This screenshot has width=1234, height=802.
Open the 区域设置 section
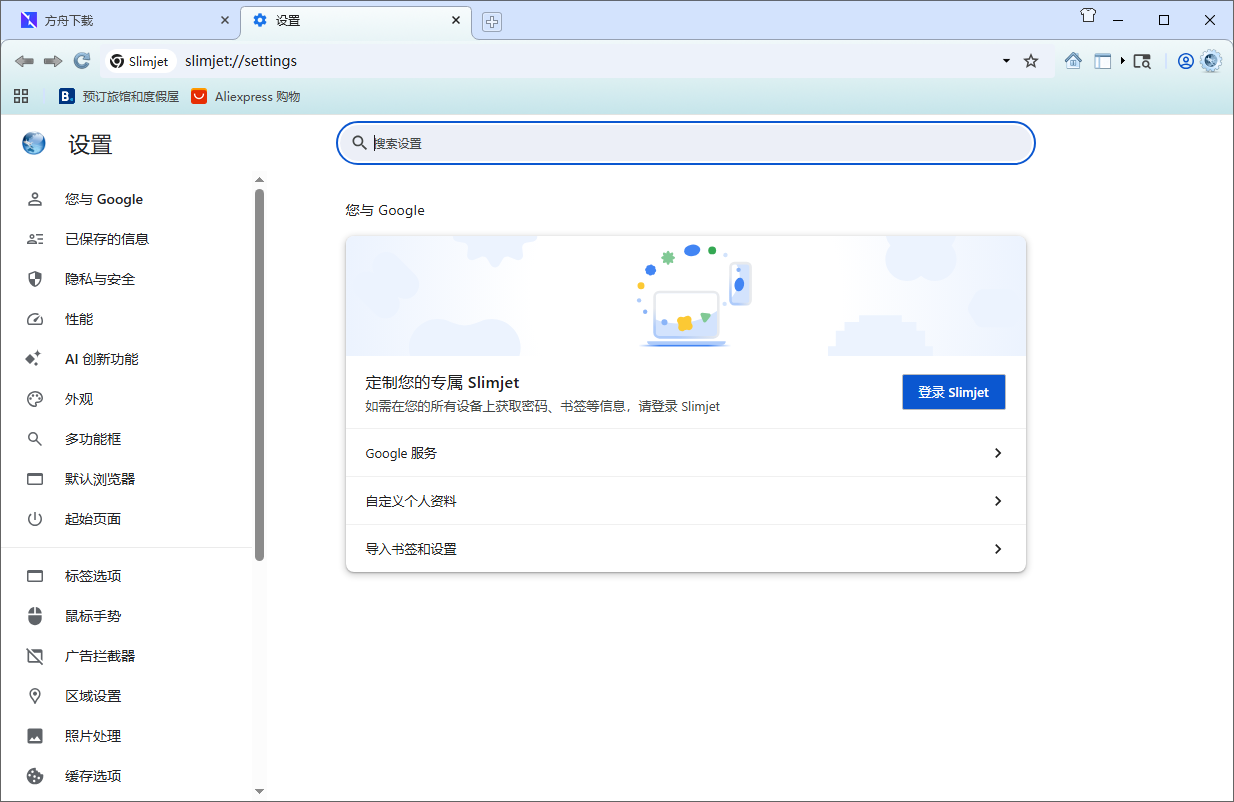tap(93, 696)
